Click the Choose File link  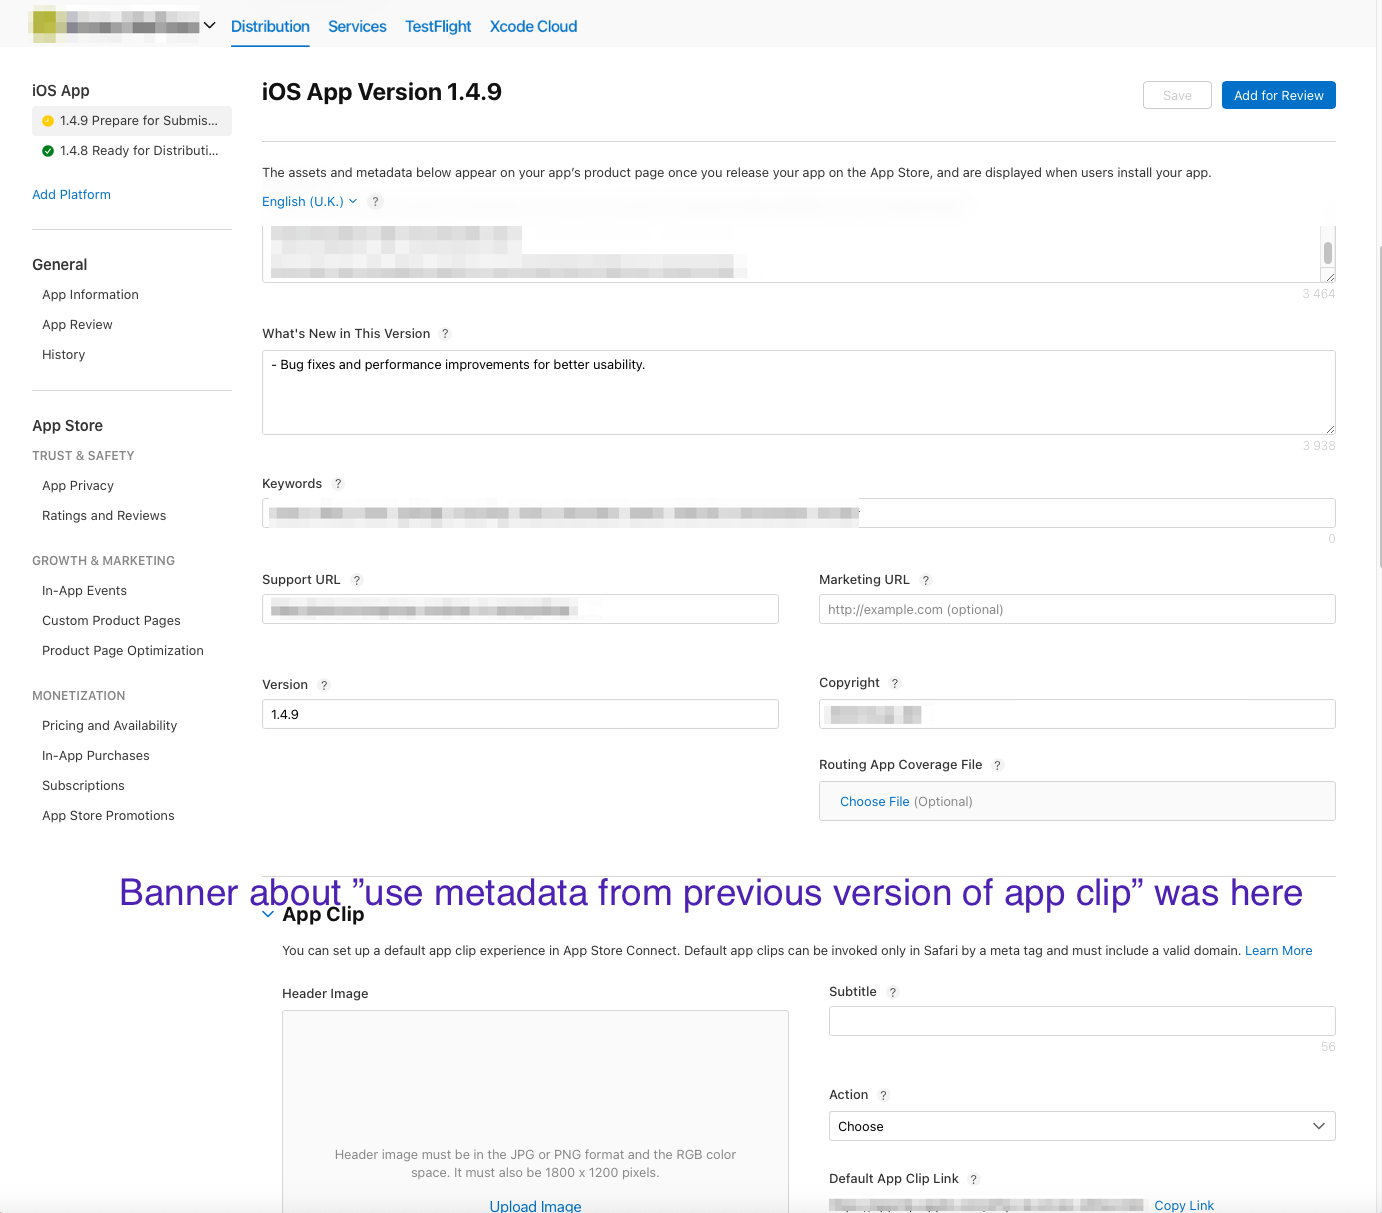click(874, 802)
